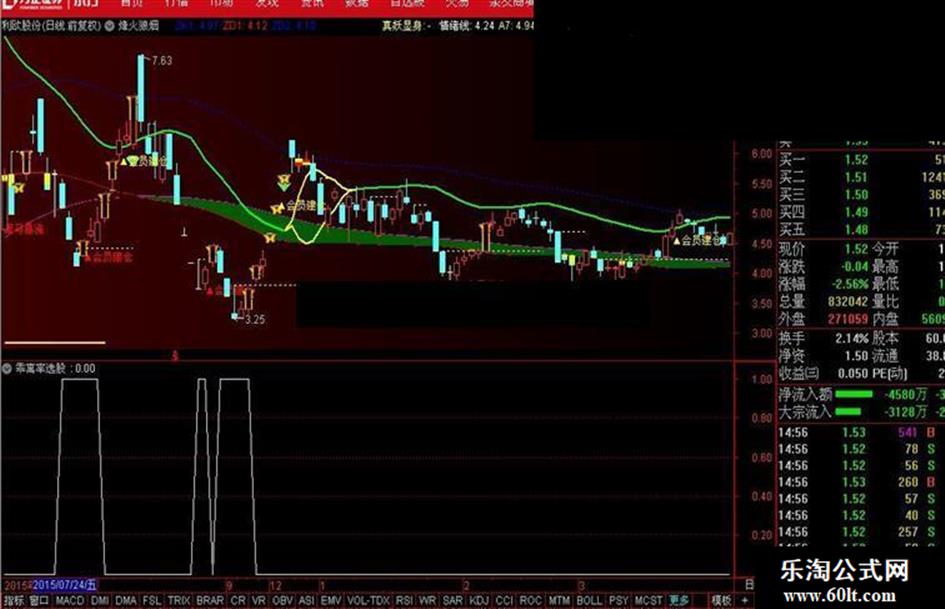Select the 买五 bid row

(862, 230)
